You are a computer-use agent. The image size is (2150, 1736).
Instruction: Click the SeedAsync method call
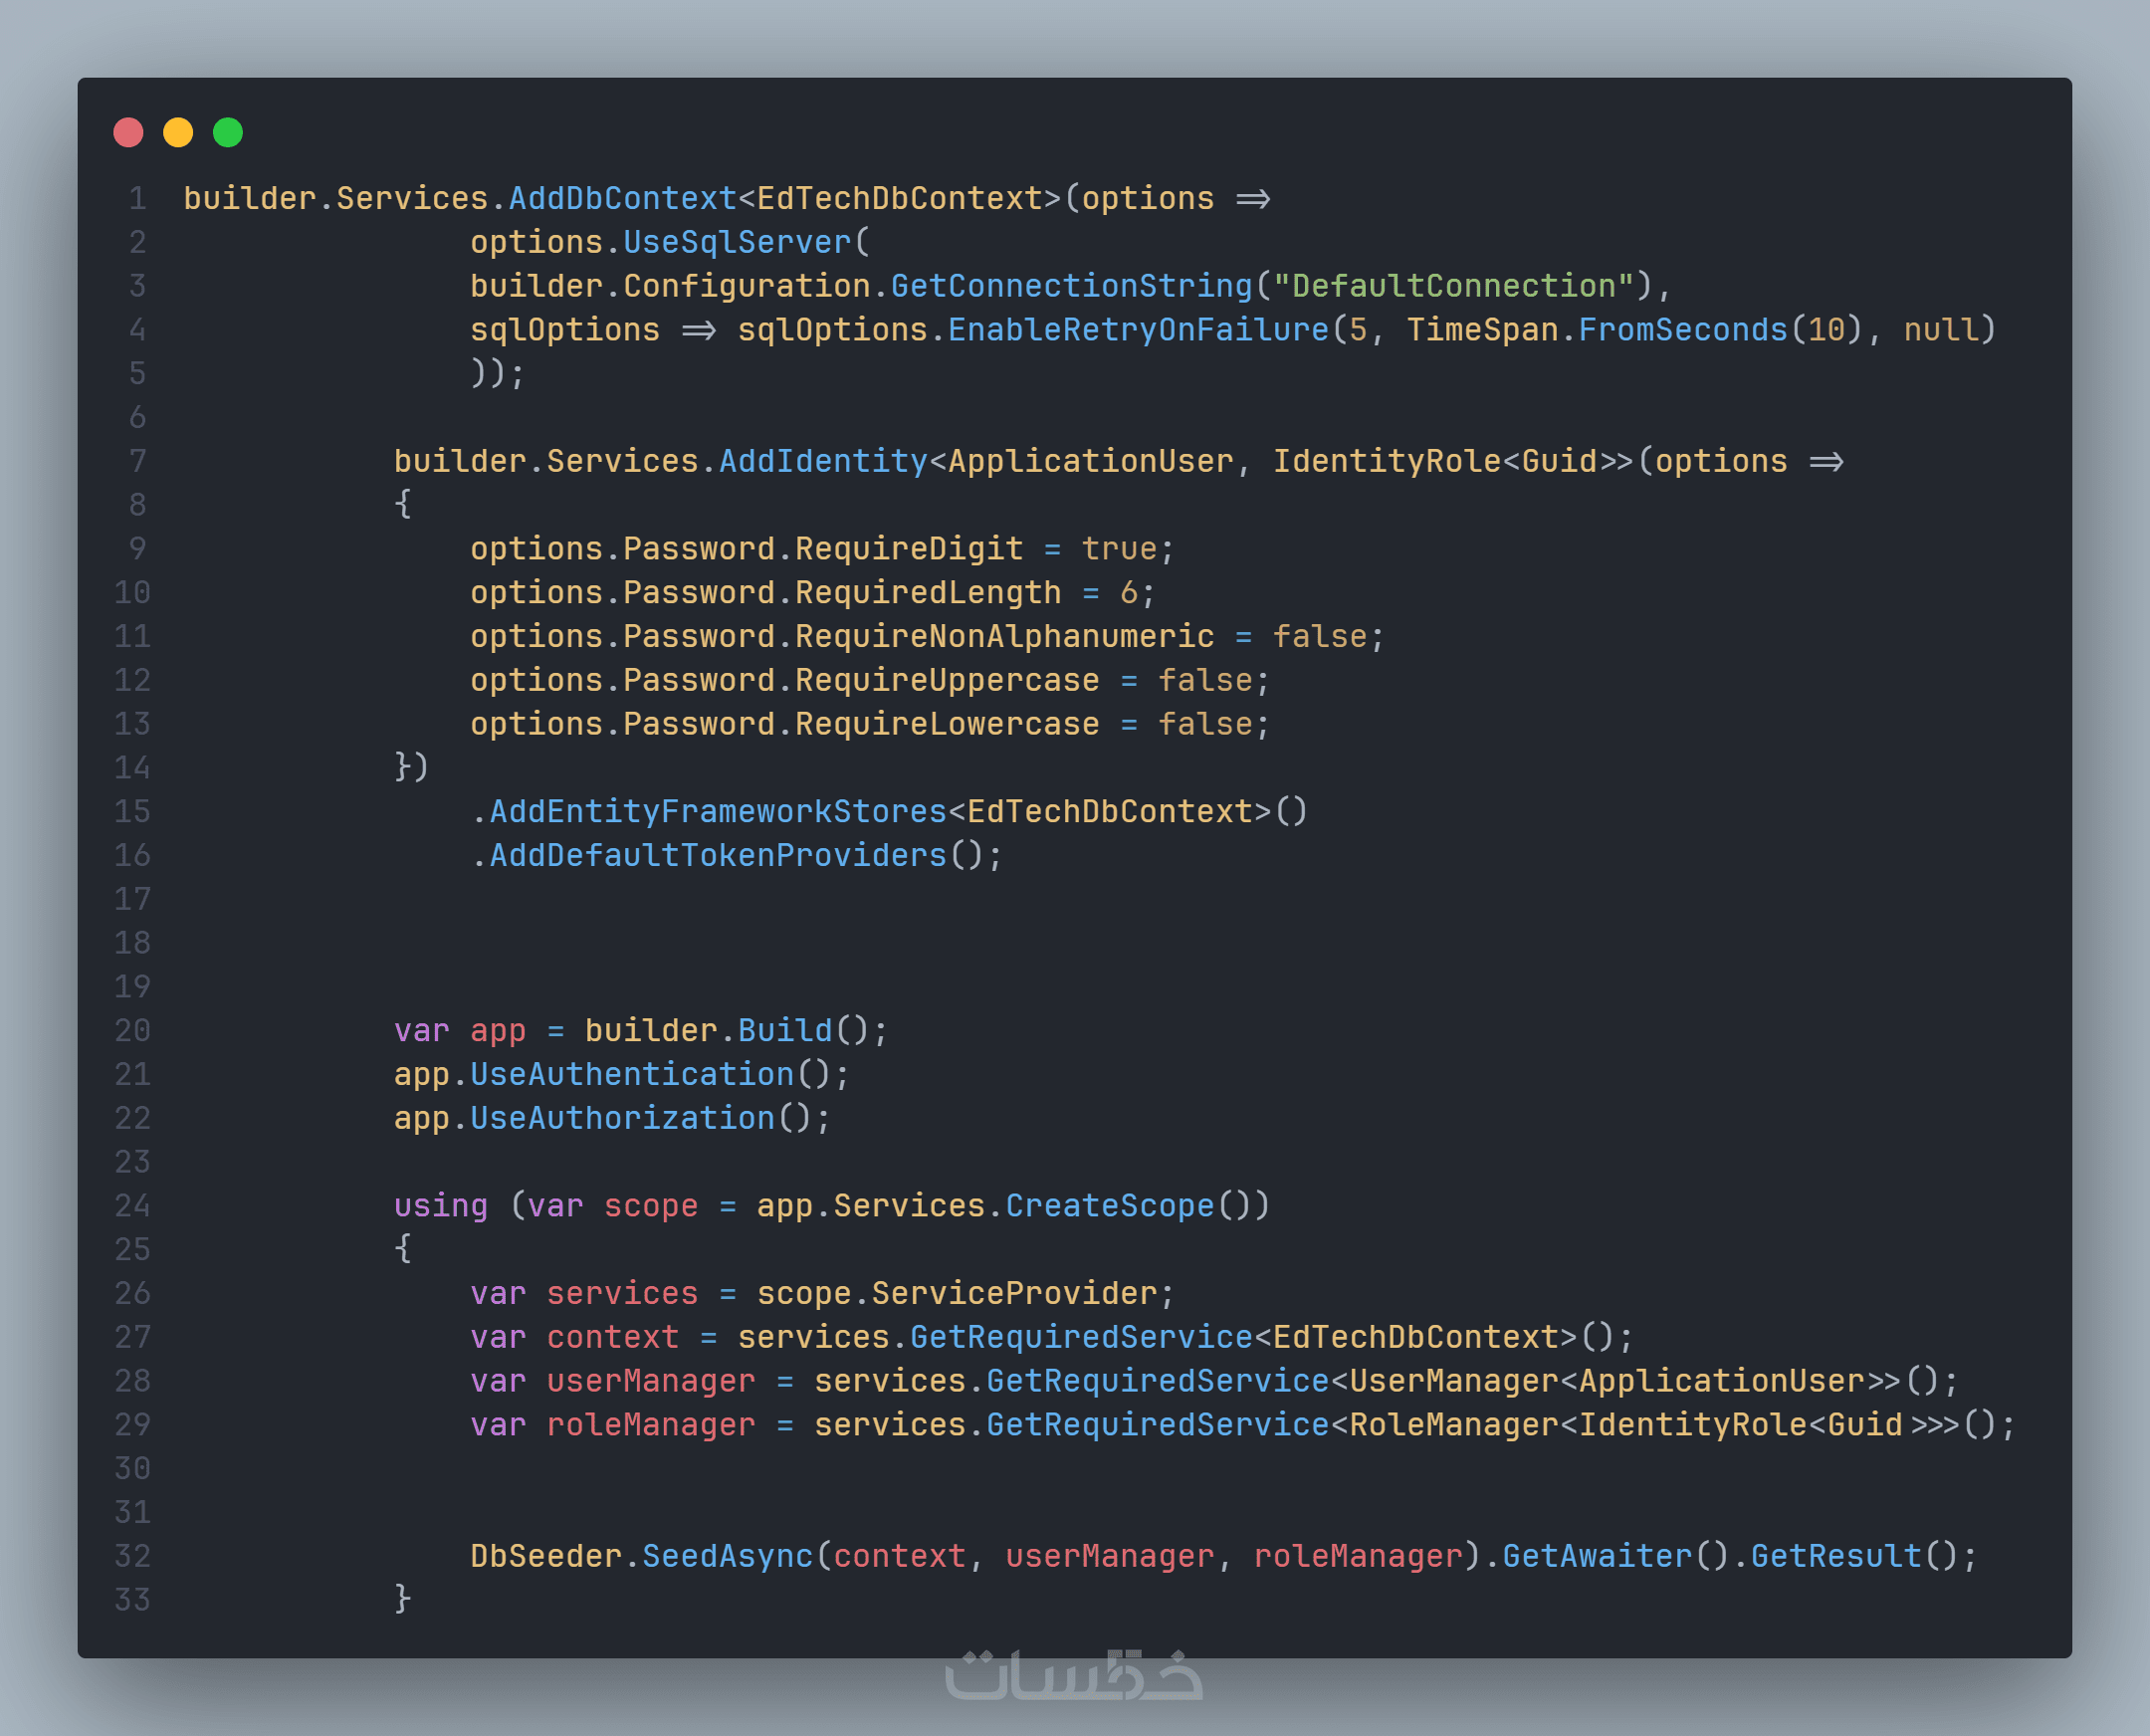click(727, 1556)
